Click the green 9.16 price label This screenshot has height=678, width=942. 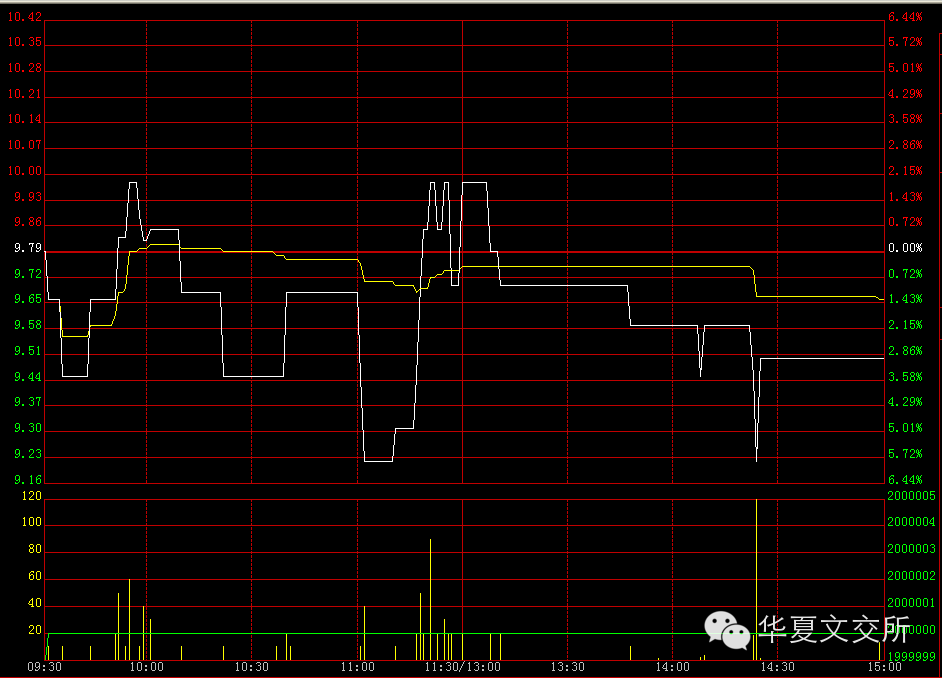point(28,480)
